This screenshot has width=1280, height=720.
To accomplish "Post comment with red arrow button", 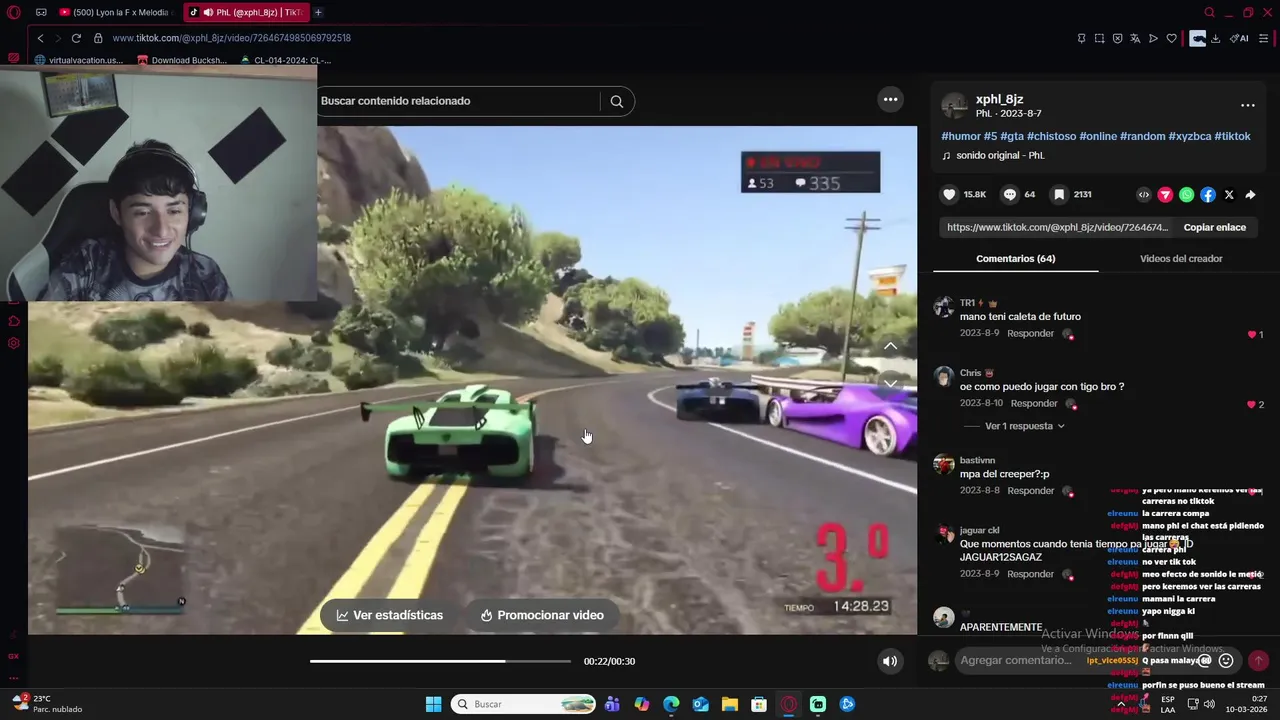I will click(1258, 660).
